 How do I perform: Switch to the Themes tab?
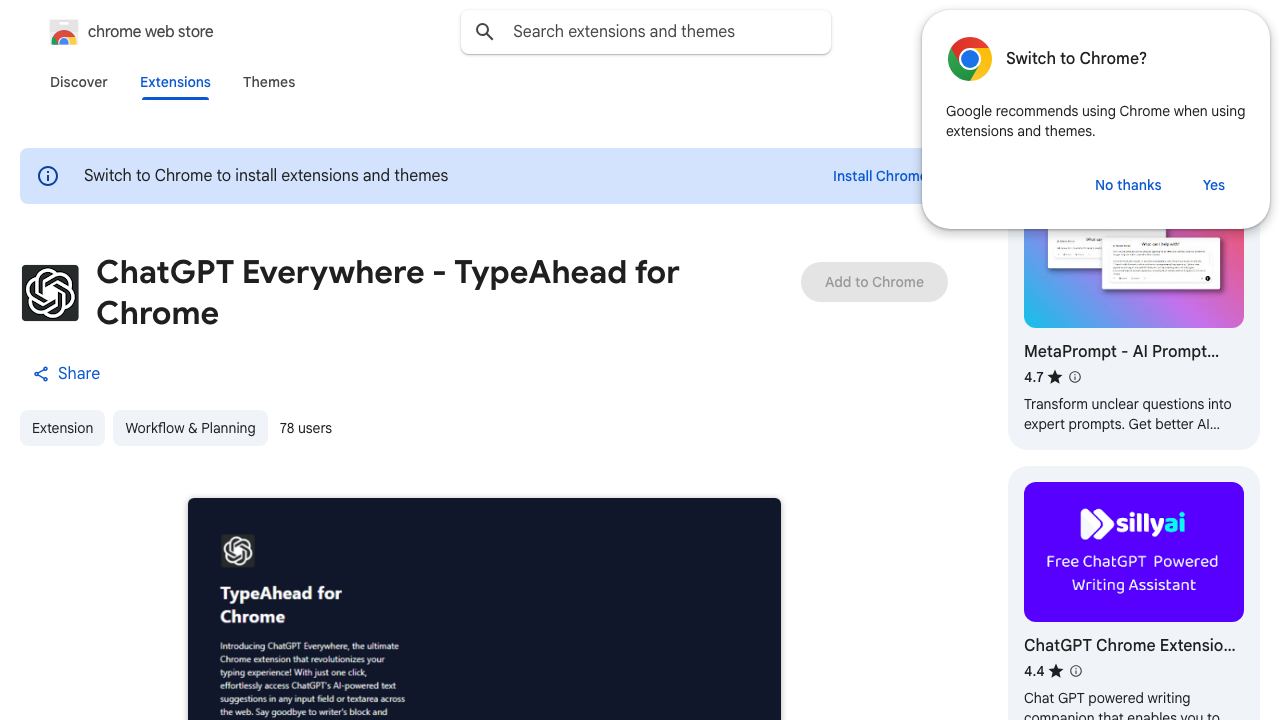(269, 82)
